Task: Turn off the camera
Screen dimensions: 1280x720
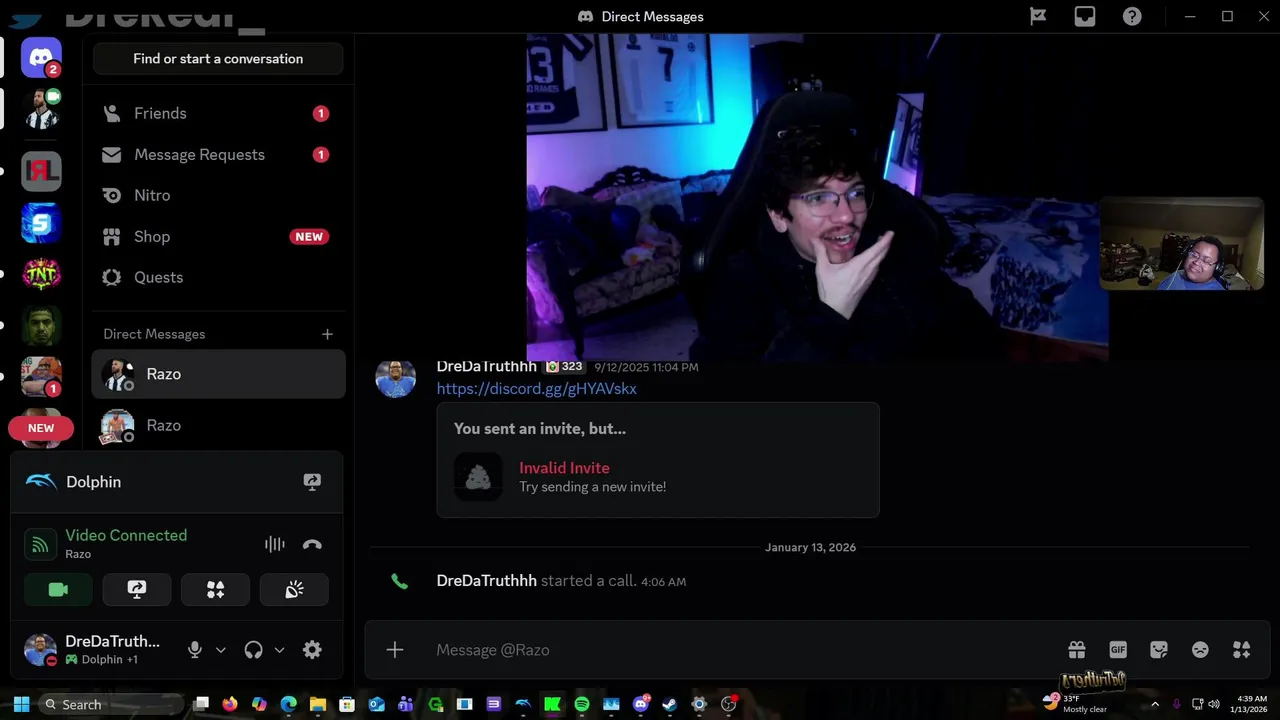Action: pos(58,590)
